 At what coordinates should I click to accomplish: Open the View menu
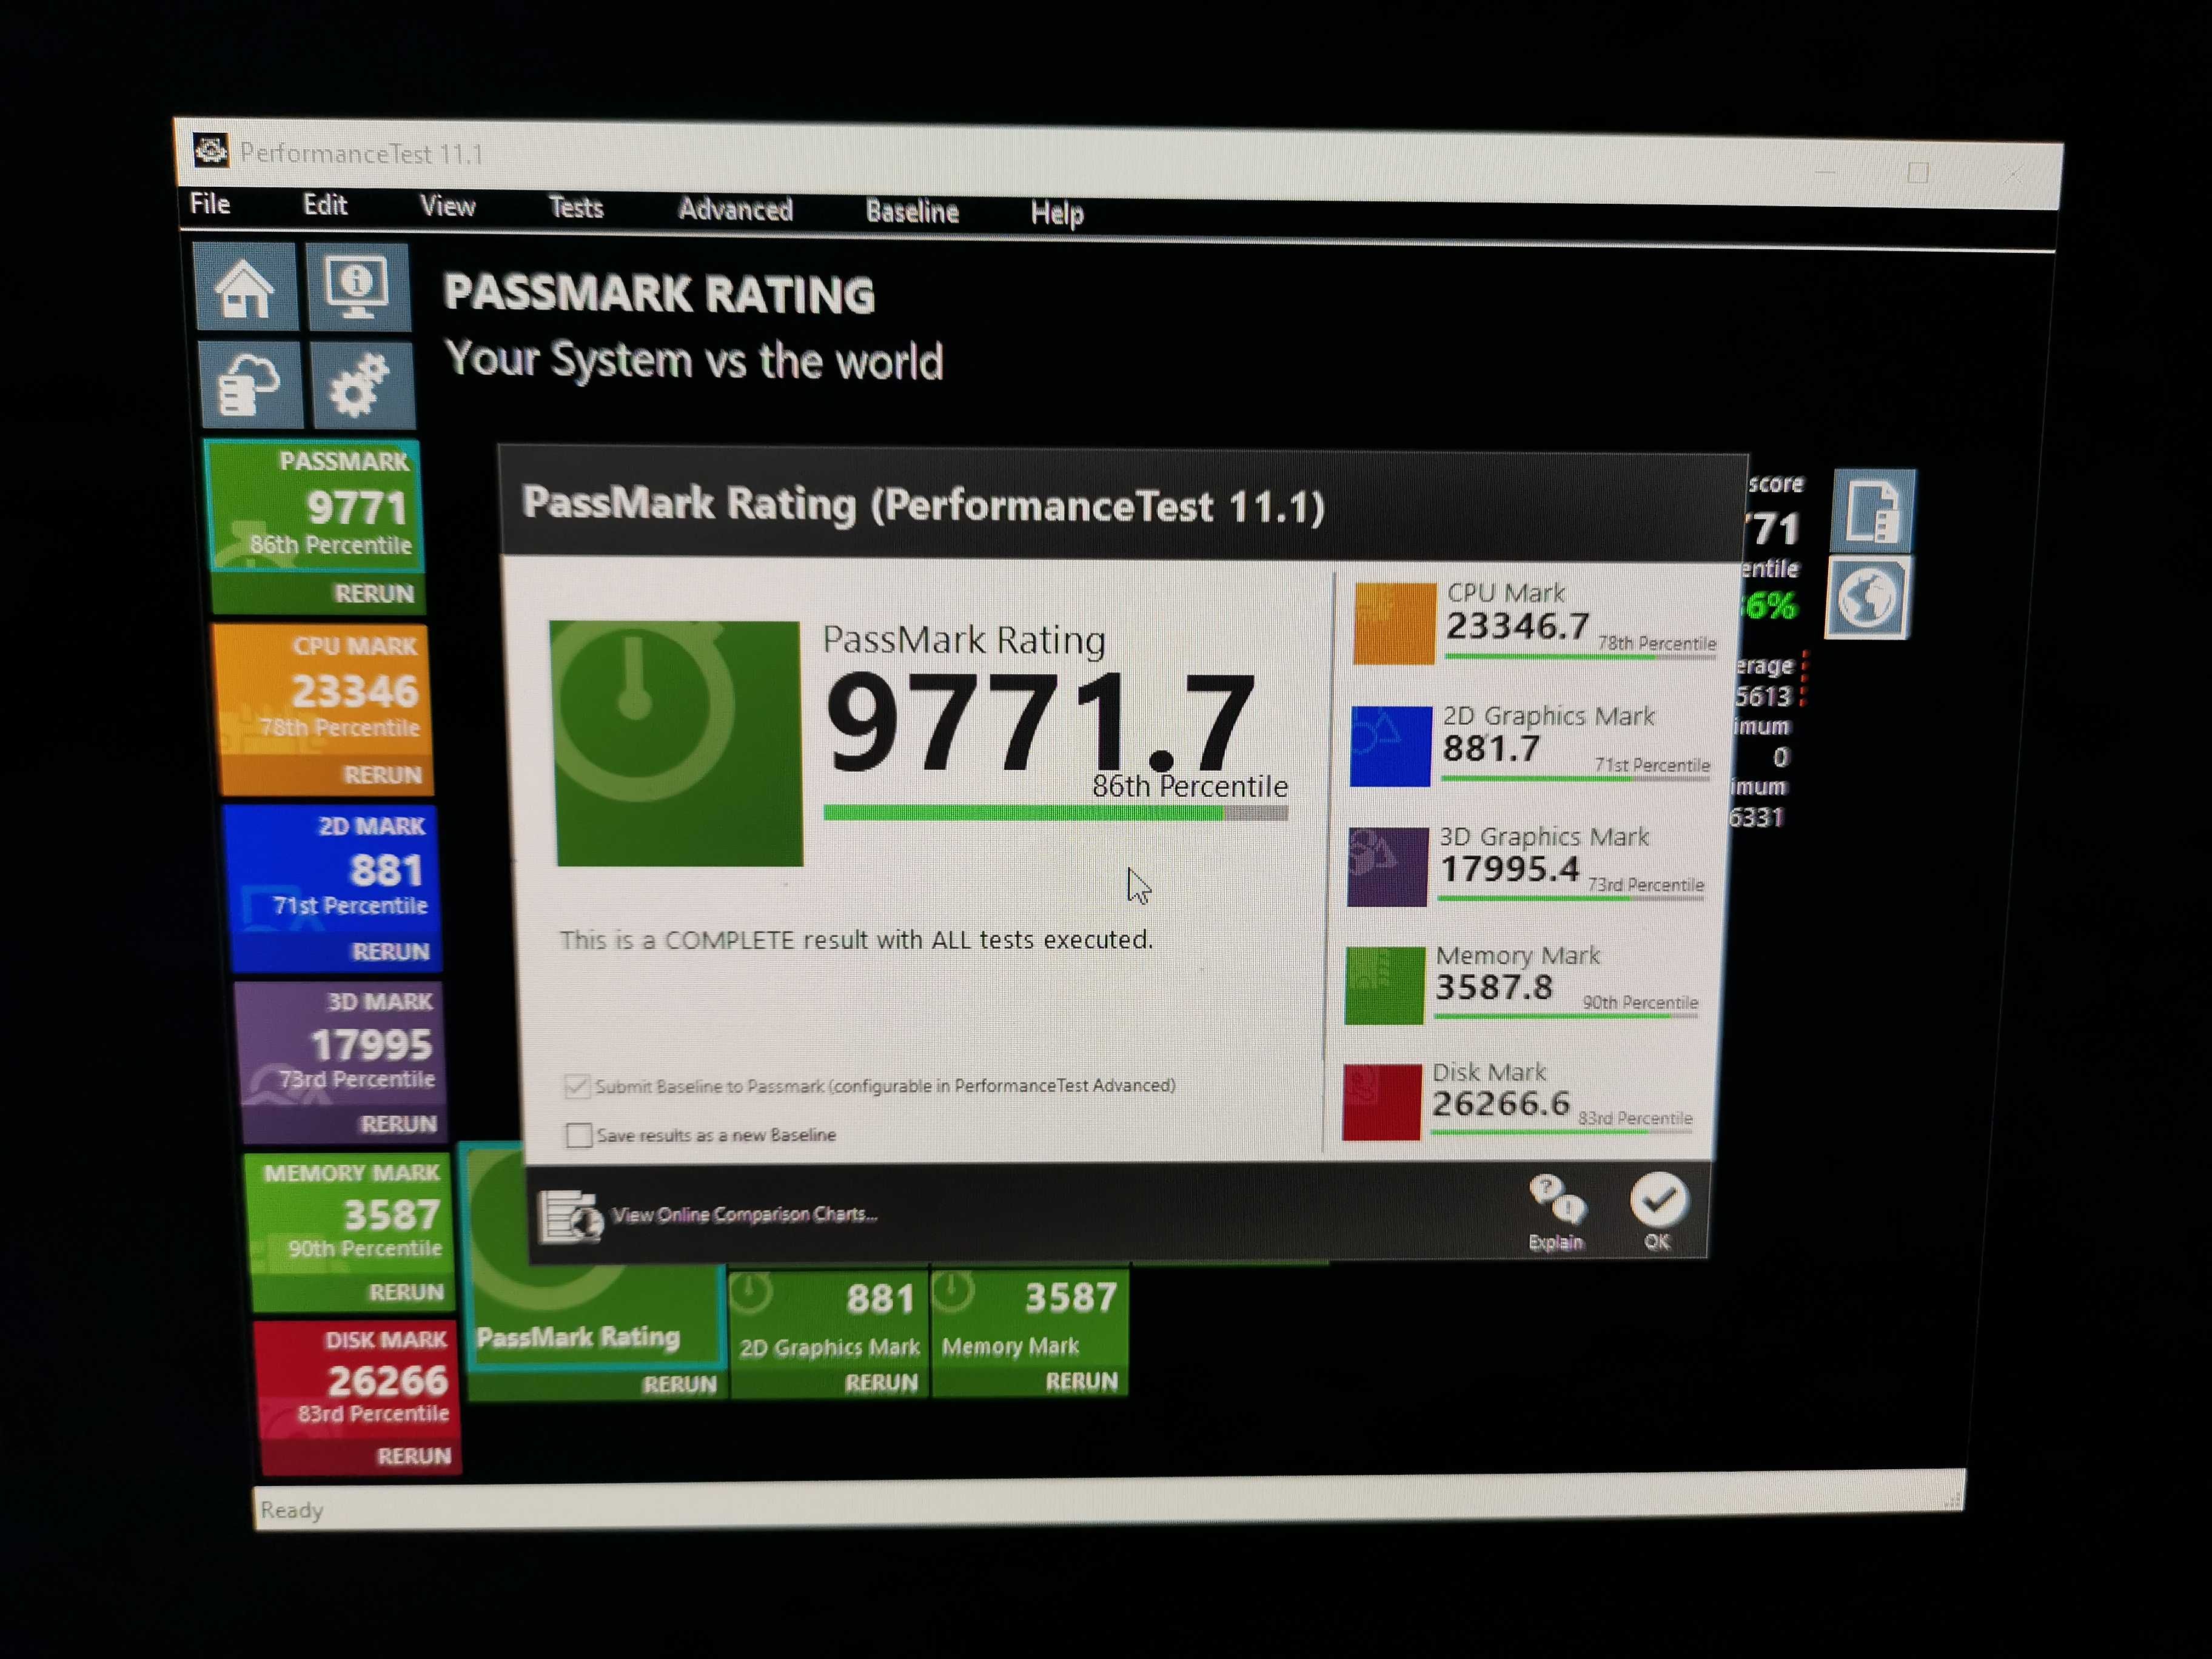(447, 206)
